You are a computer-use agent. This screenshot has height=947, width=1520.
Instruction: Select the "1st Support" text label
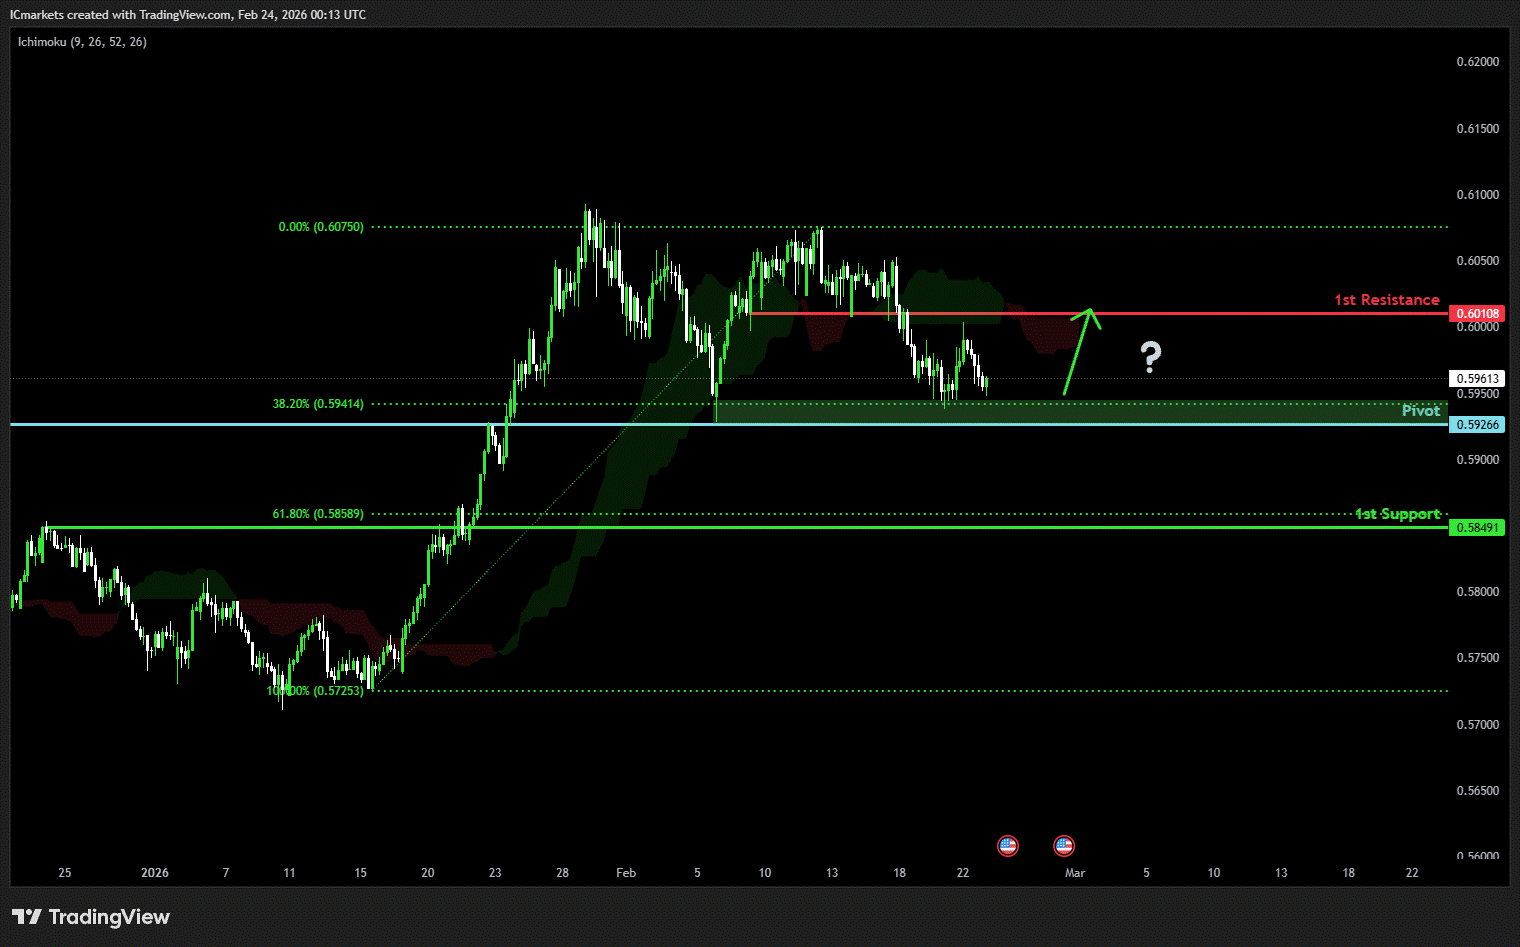pos(1397,514)
